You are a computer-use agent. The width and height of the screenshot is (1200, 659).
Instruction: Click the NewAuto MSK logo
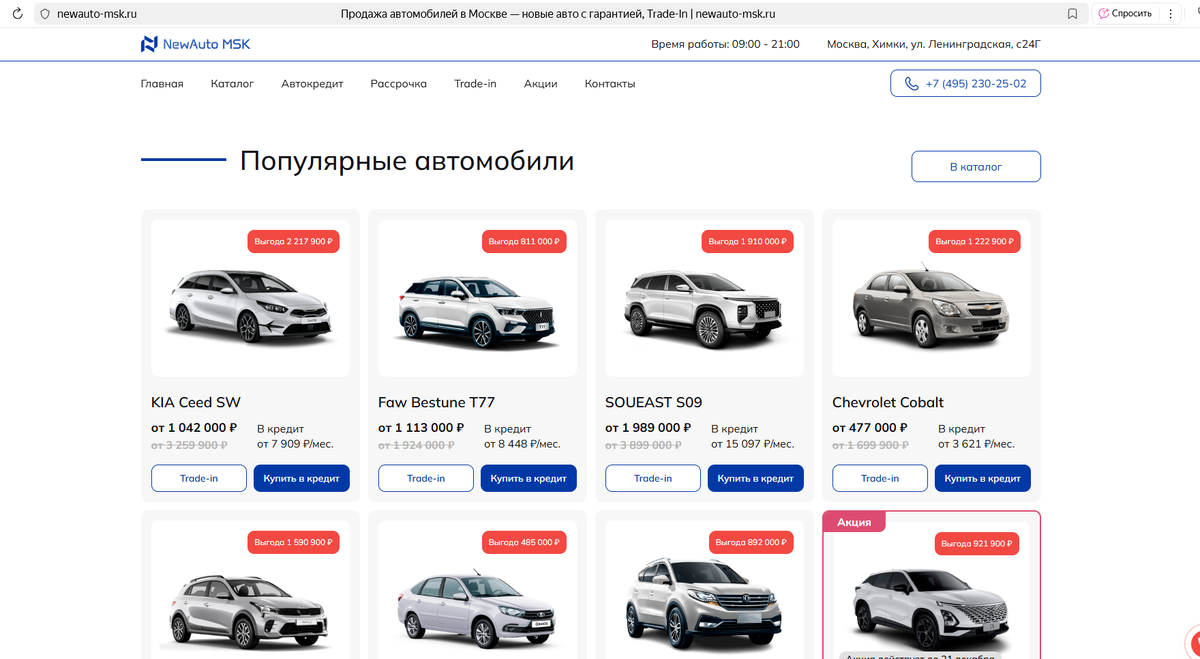pos(195,44)
